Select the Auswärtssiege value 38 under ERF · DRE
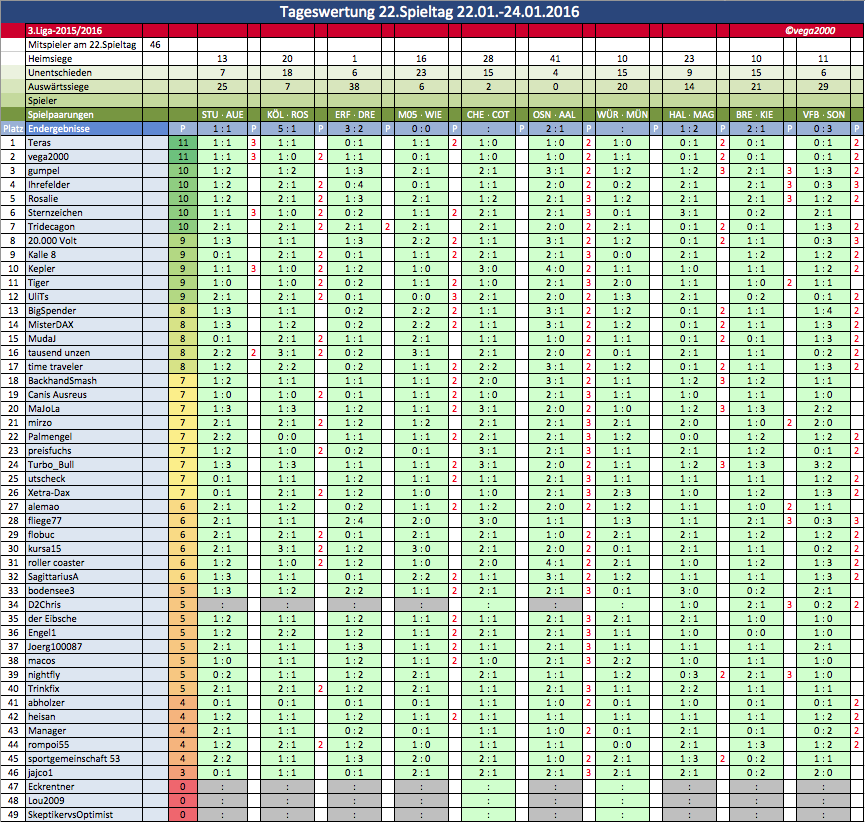 pyautogui.click(x=355, y=87)
